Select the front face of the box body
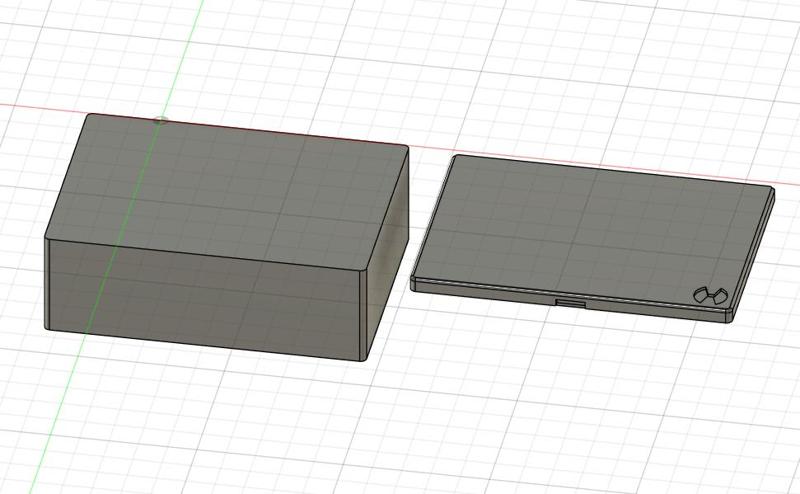 [x=204, y=298]
